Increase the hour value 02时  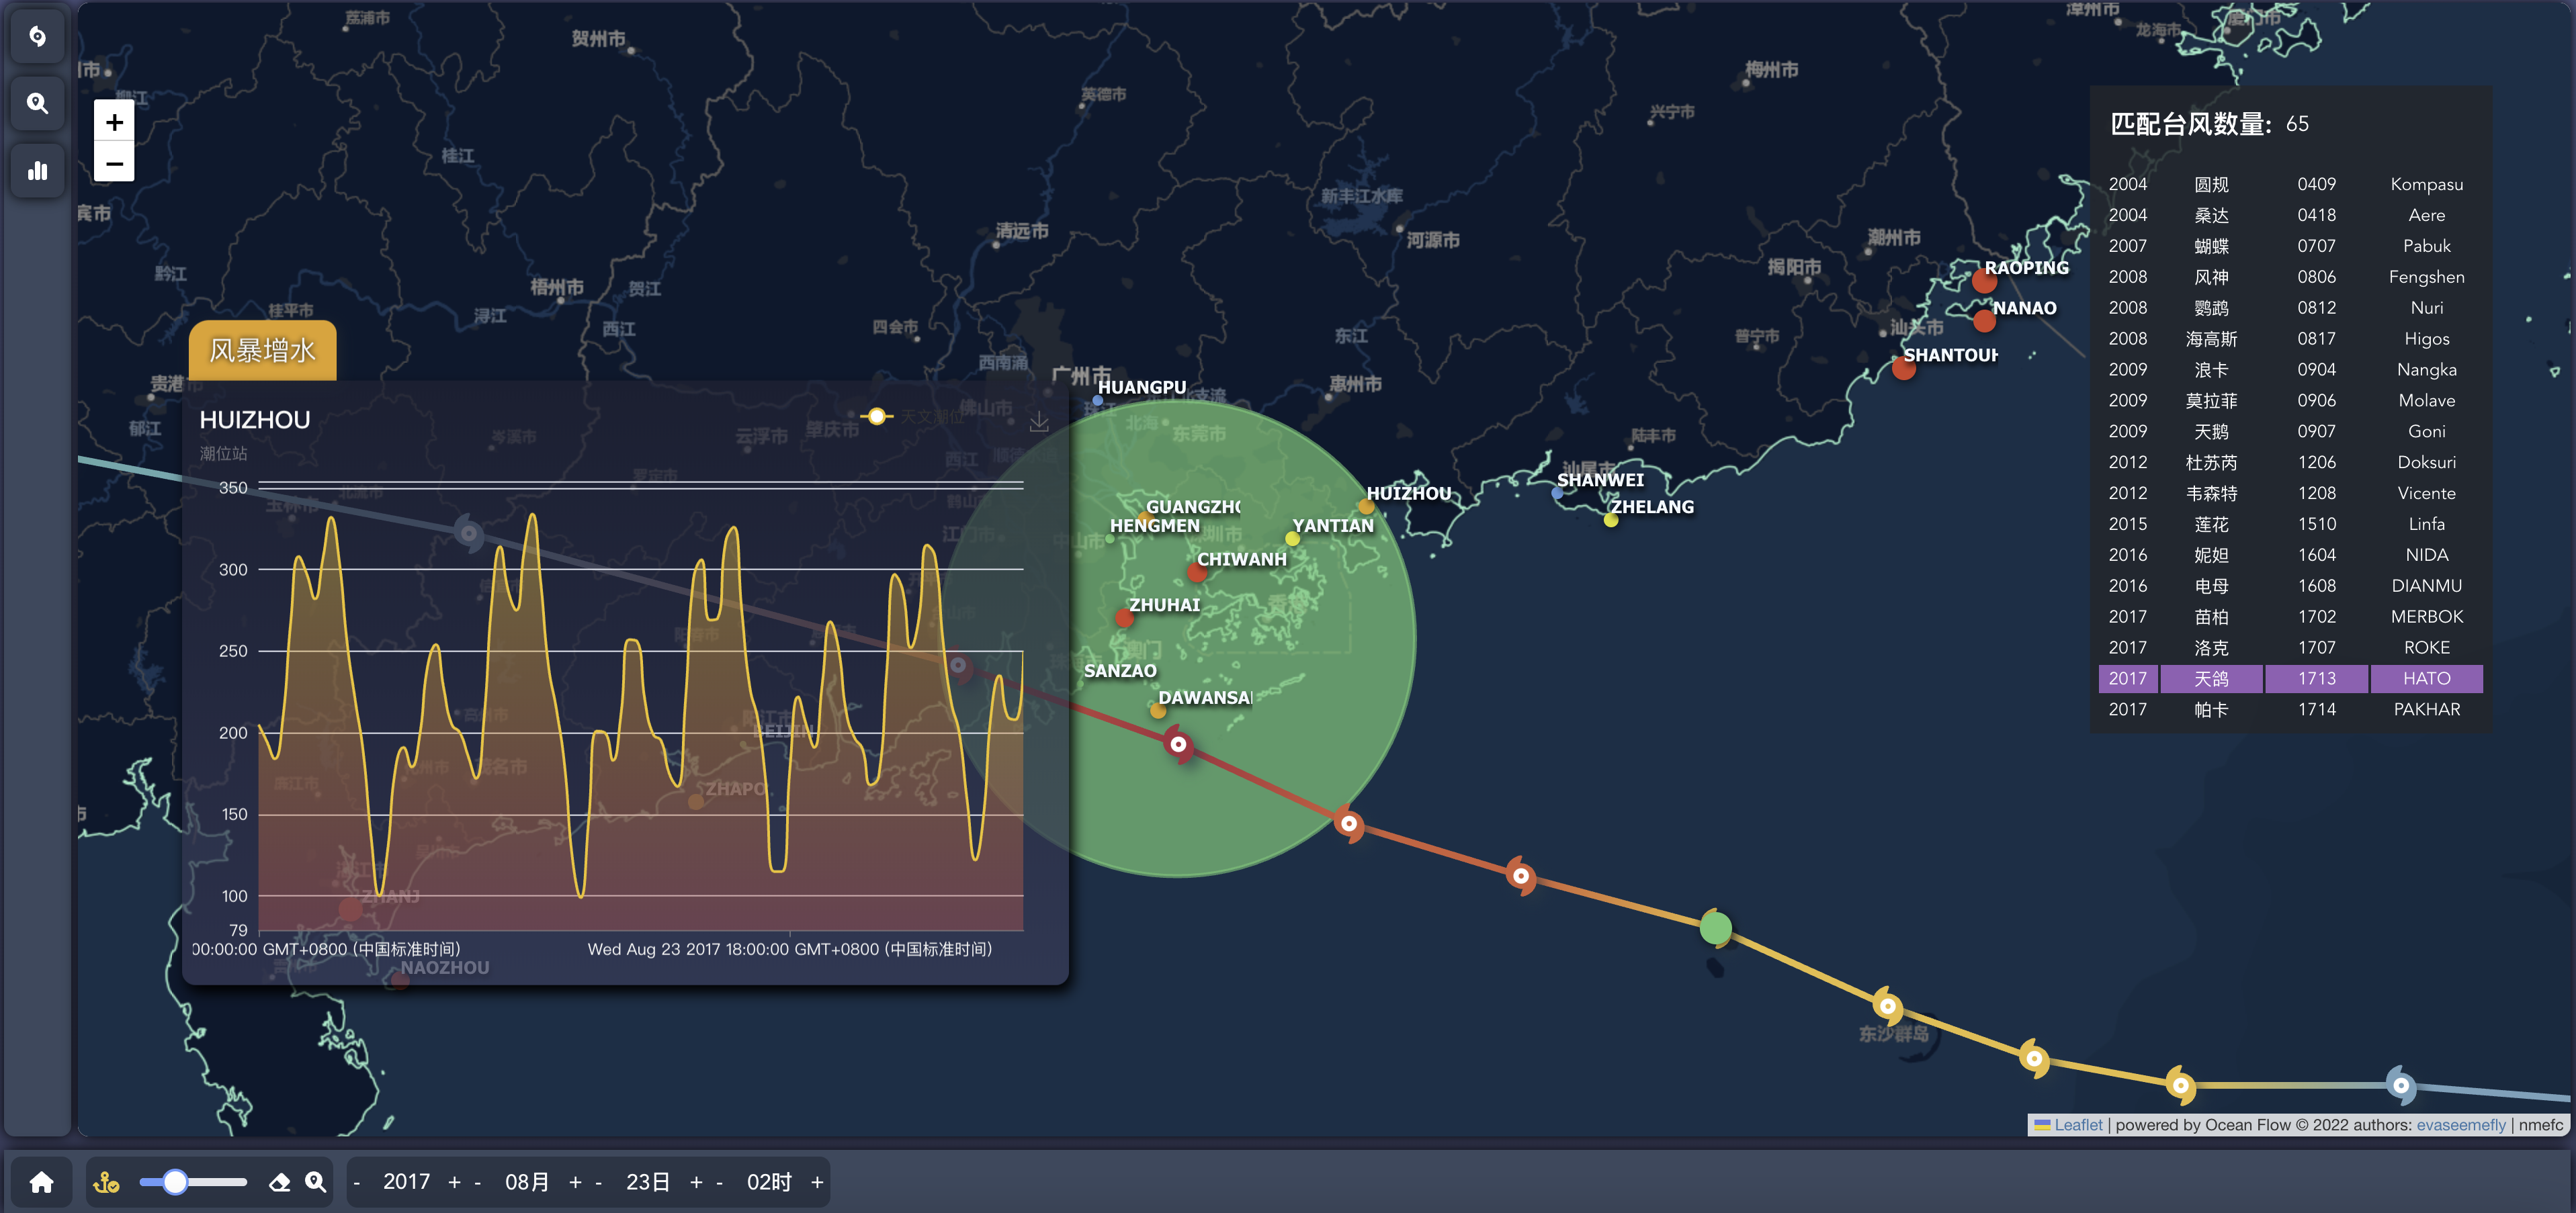pyautogui.click(x=817, y=1182)
